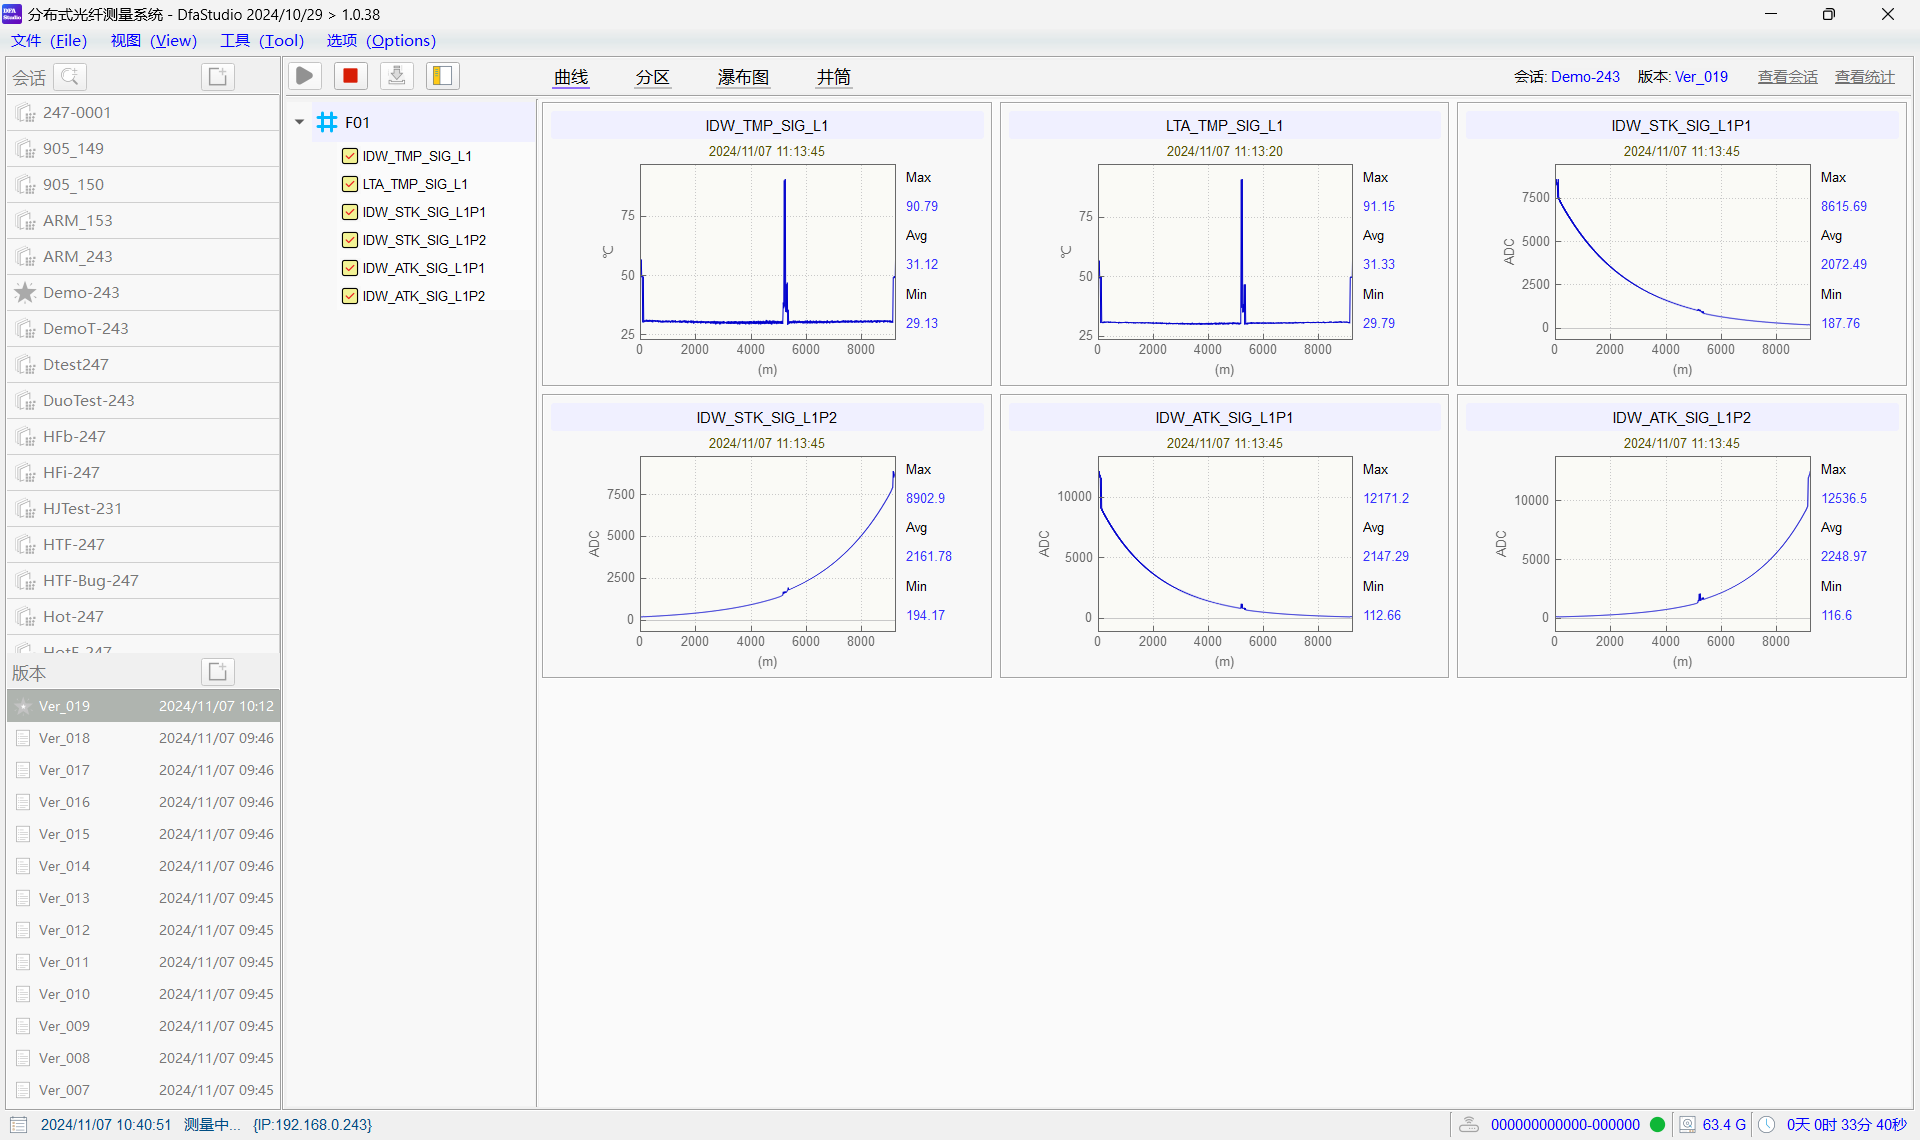1920x1140 pixels.
Task: Click the F01 grid channel icon
Action: tap(327, 122)
